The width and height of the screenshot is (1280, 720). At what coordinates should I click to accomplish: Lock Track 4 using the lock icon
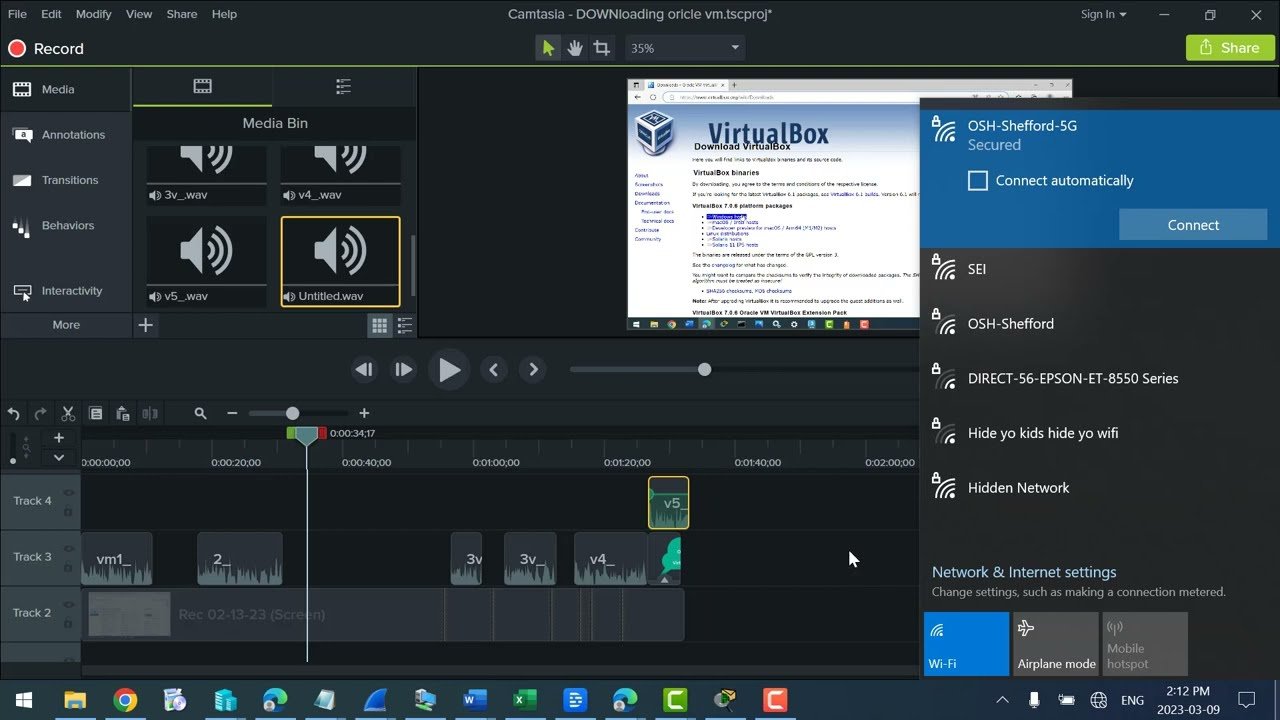69,511
